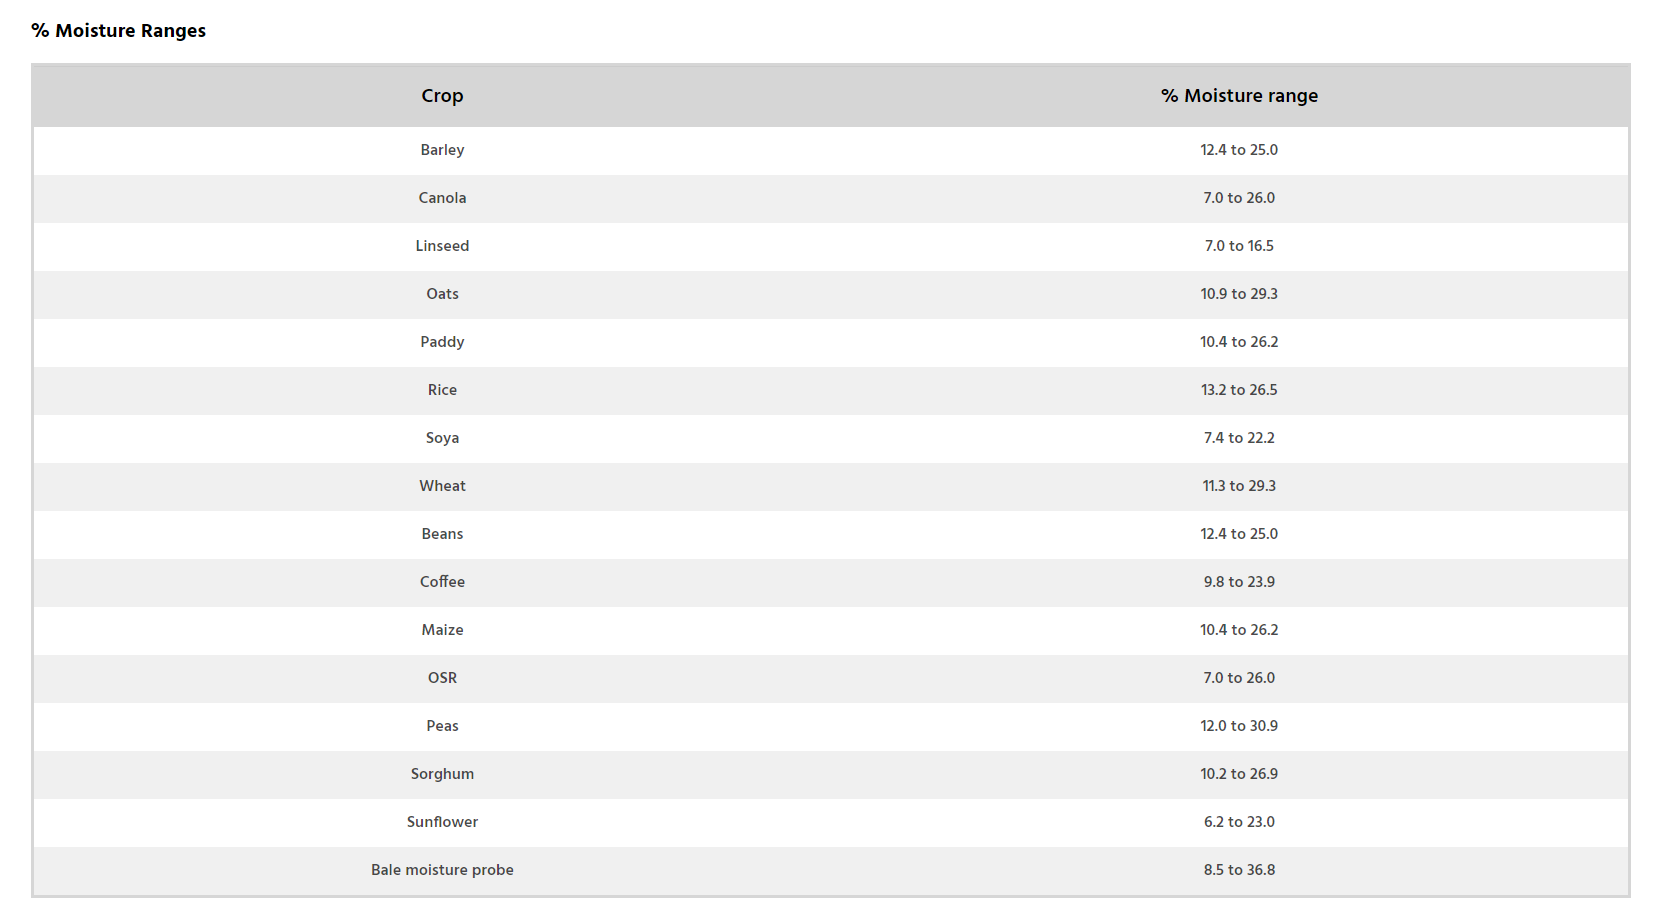This screenshot has width=1656, height=913.
Task: Click the Linseed row label
Action: click(x=442, y=246)
